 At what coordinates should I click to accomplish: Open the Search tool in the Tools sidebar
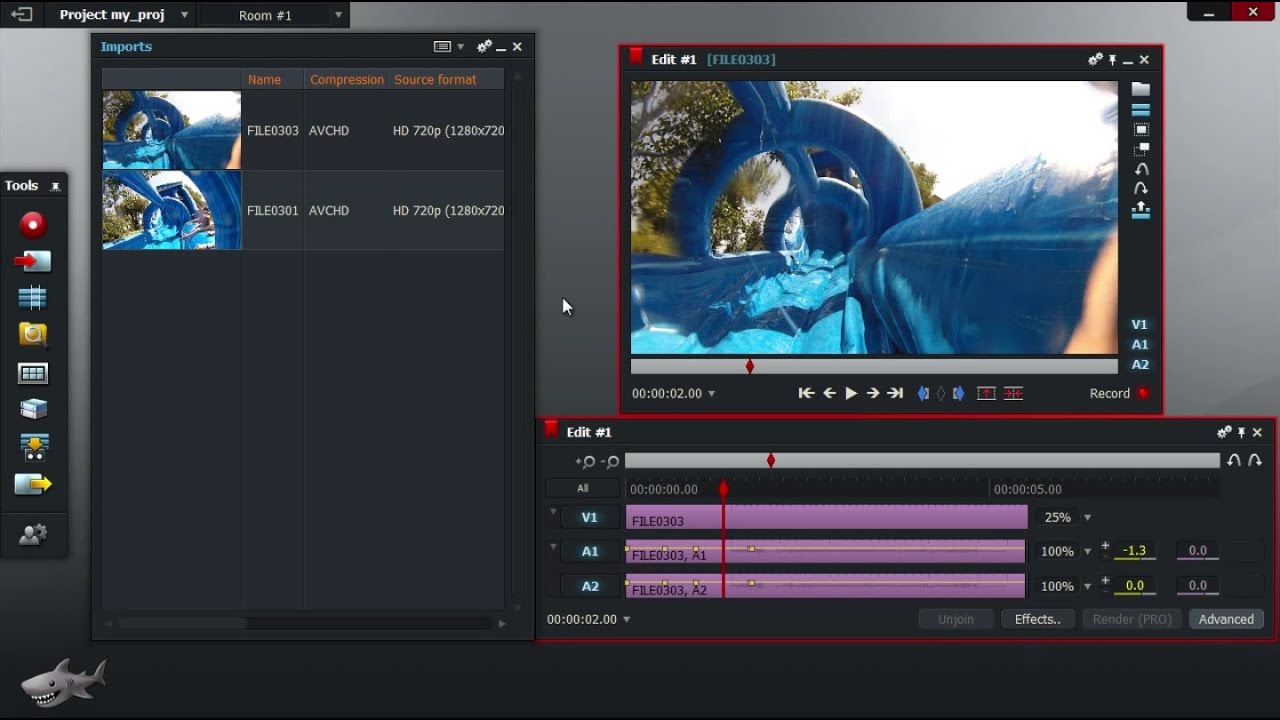(32, 335)
